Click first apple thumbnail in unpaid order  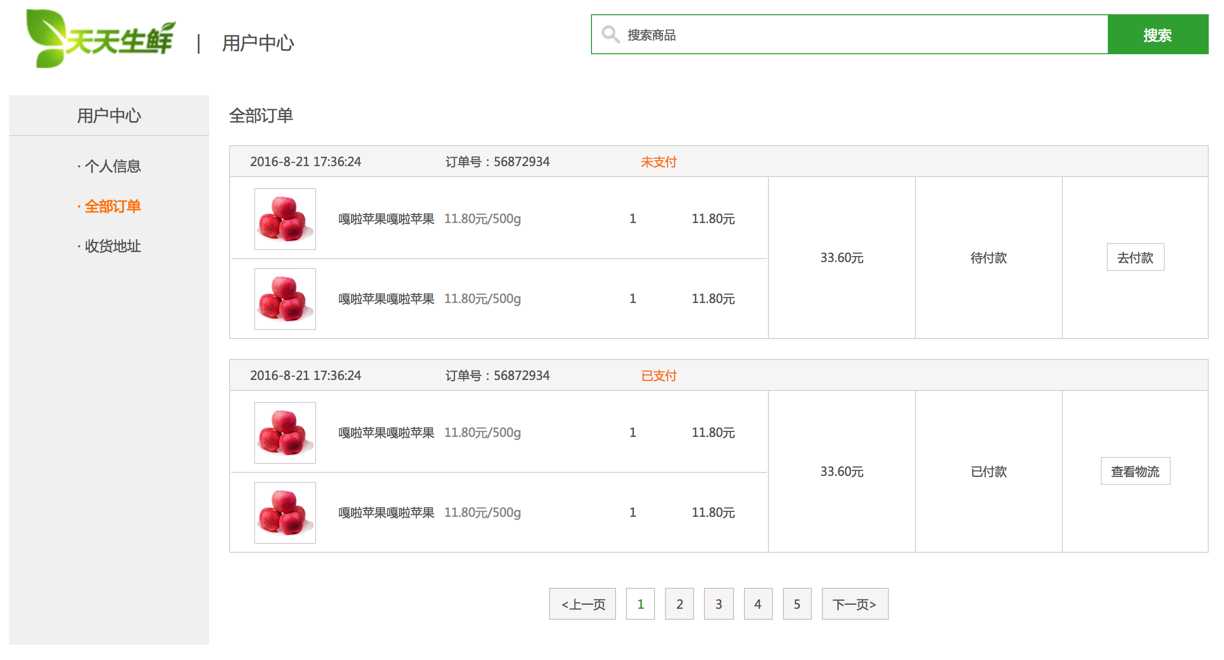pyautogui.click(x=285, y=219)
